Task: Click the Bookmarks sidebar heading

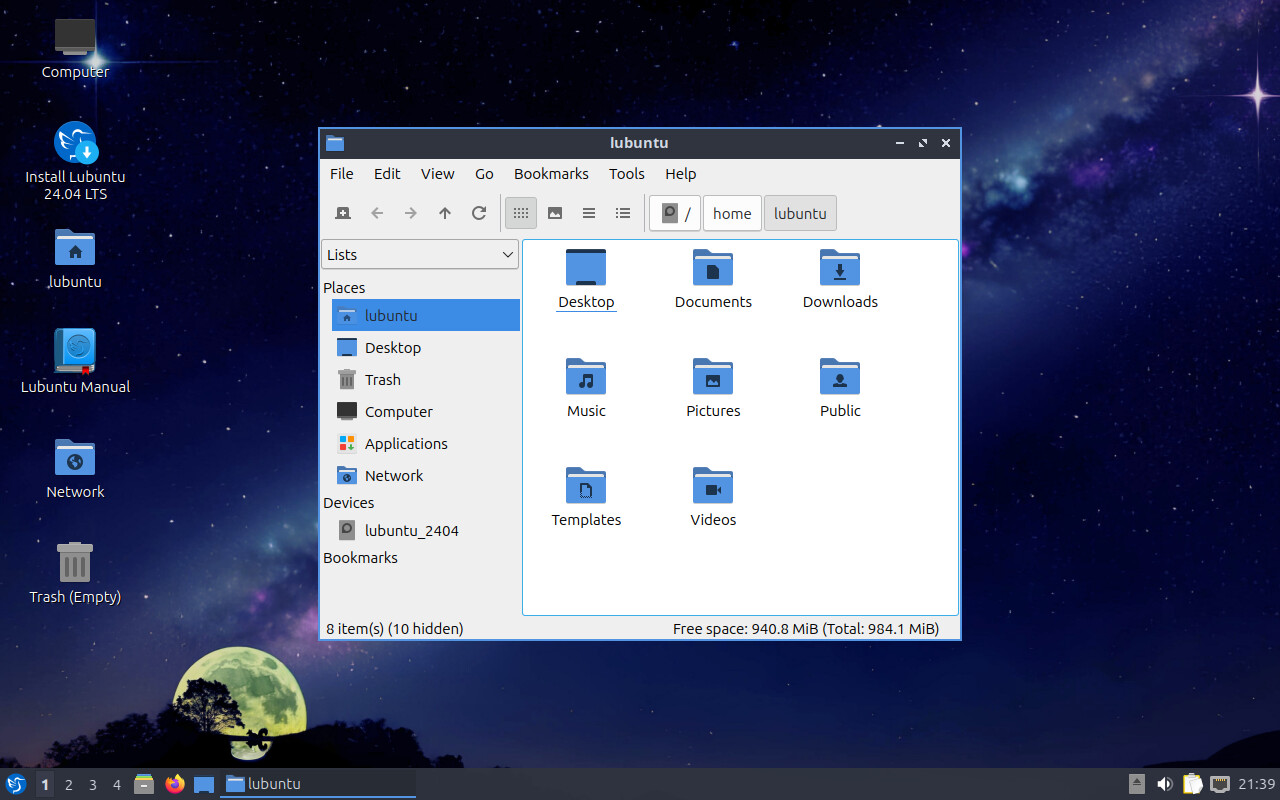Action: click(x=360, y=558)
